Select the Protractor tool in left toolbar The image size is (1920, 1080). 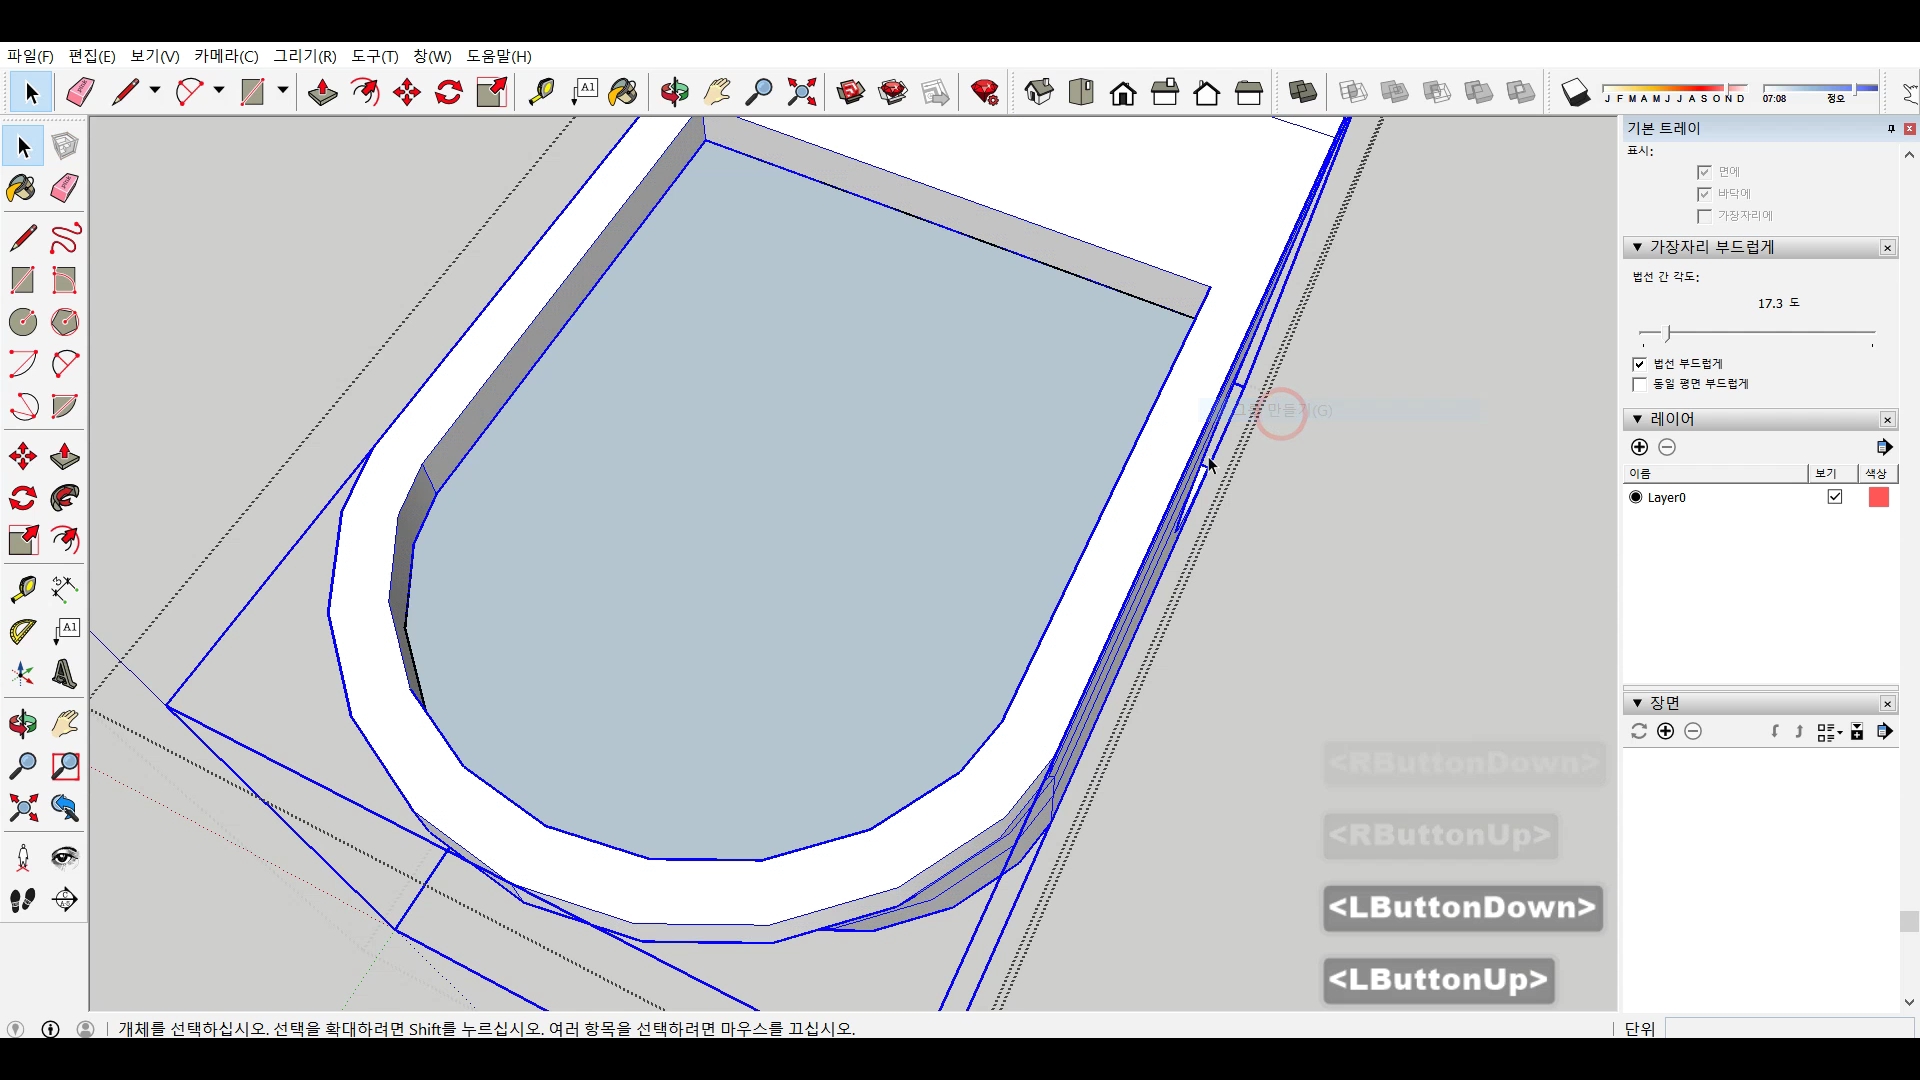tap(23, 632)
